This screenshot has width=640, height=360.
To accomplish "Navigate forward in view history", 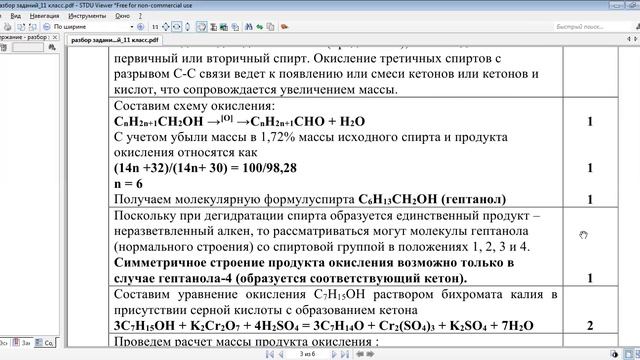I will (x=370, y=354).
